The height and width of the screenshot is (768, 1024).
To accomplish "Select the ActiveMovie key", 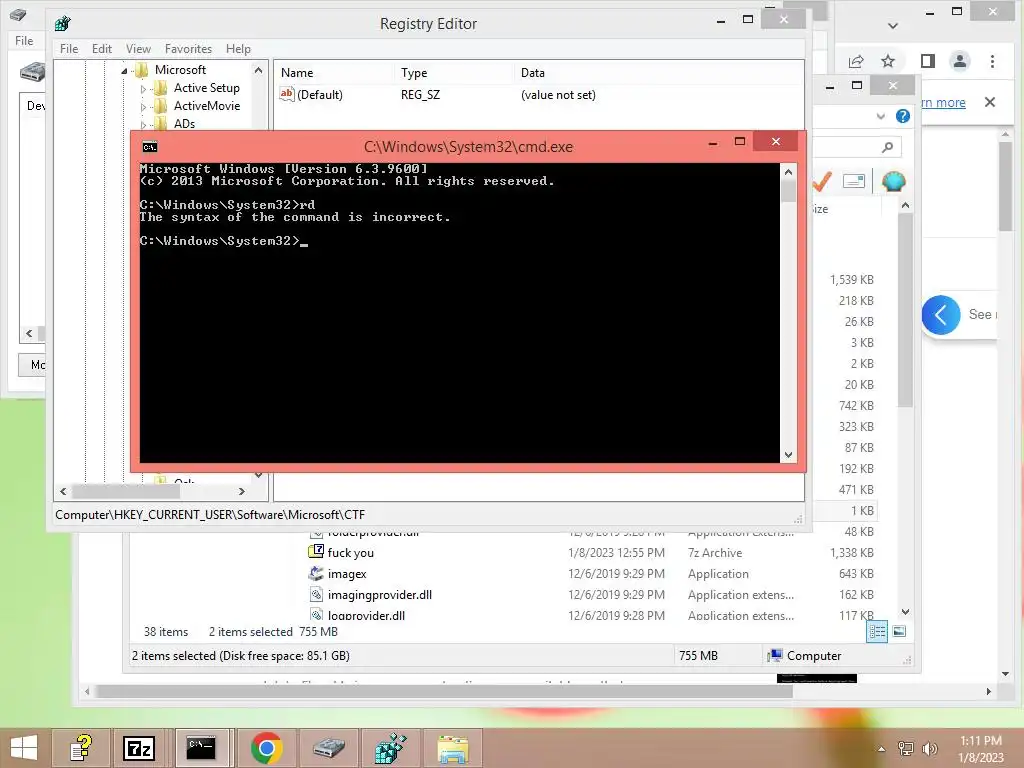I will tap(206, 106).
